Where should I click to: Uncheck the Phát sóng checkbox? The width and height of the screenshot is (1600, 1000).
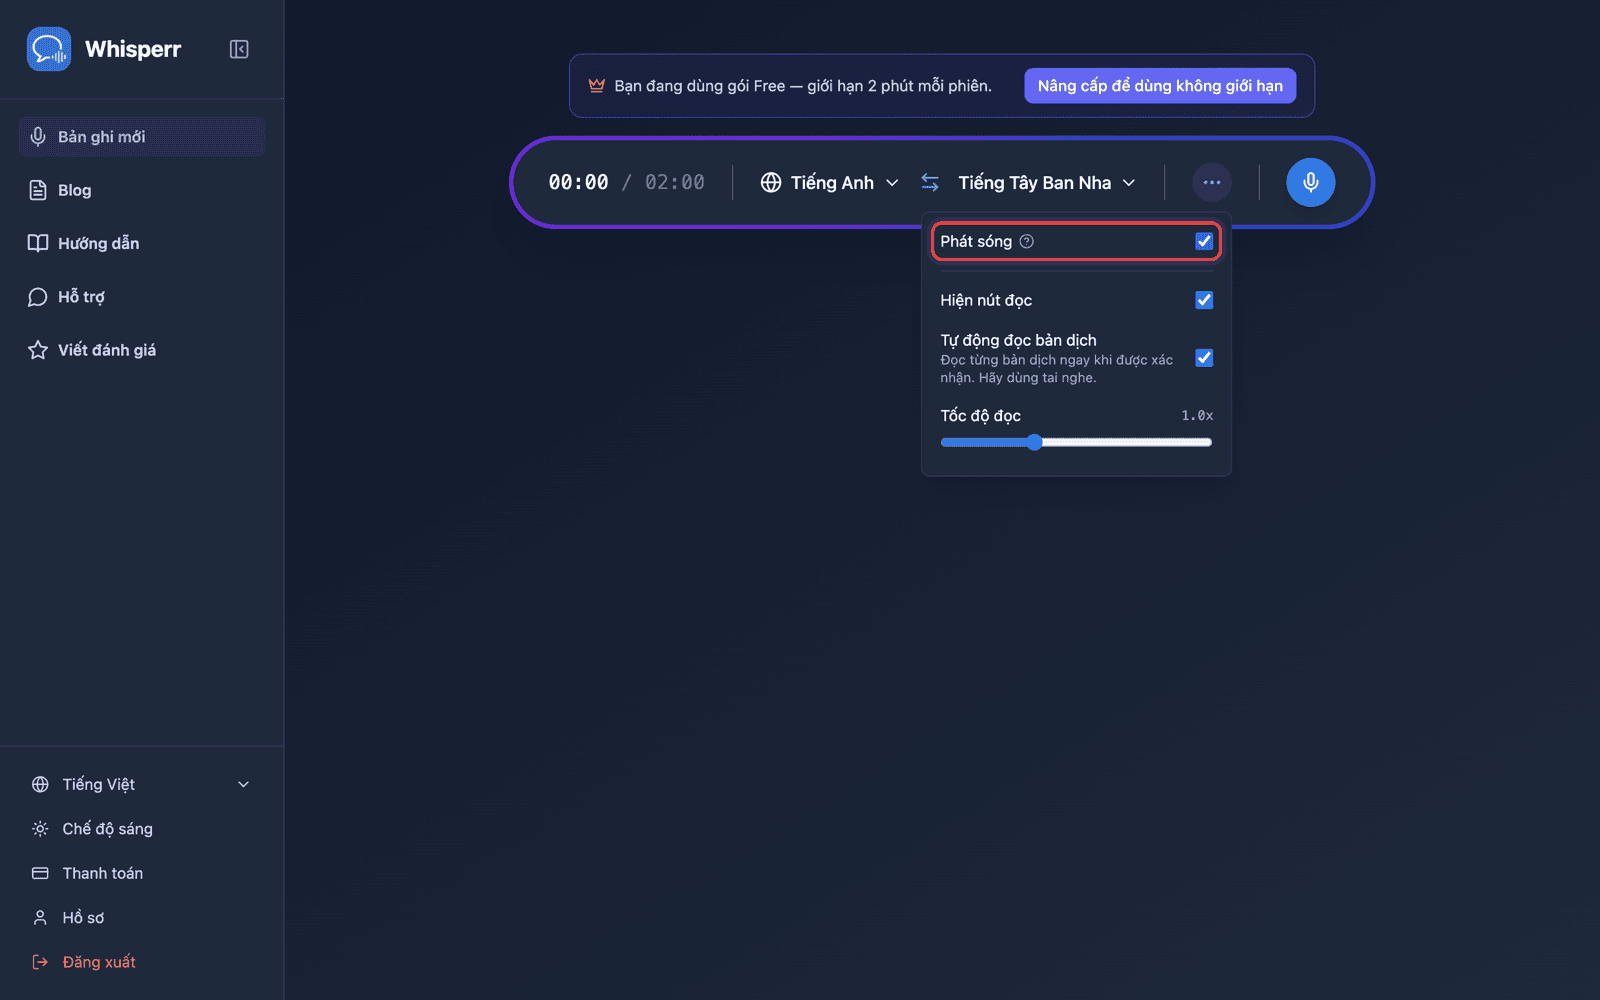1204,241
